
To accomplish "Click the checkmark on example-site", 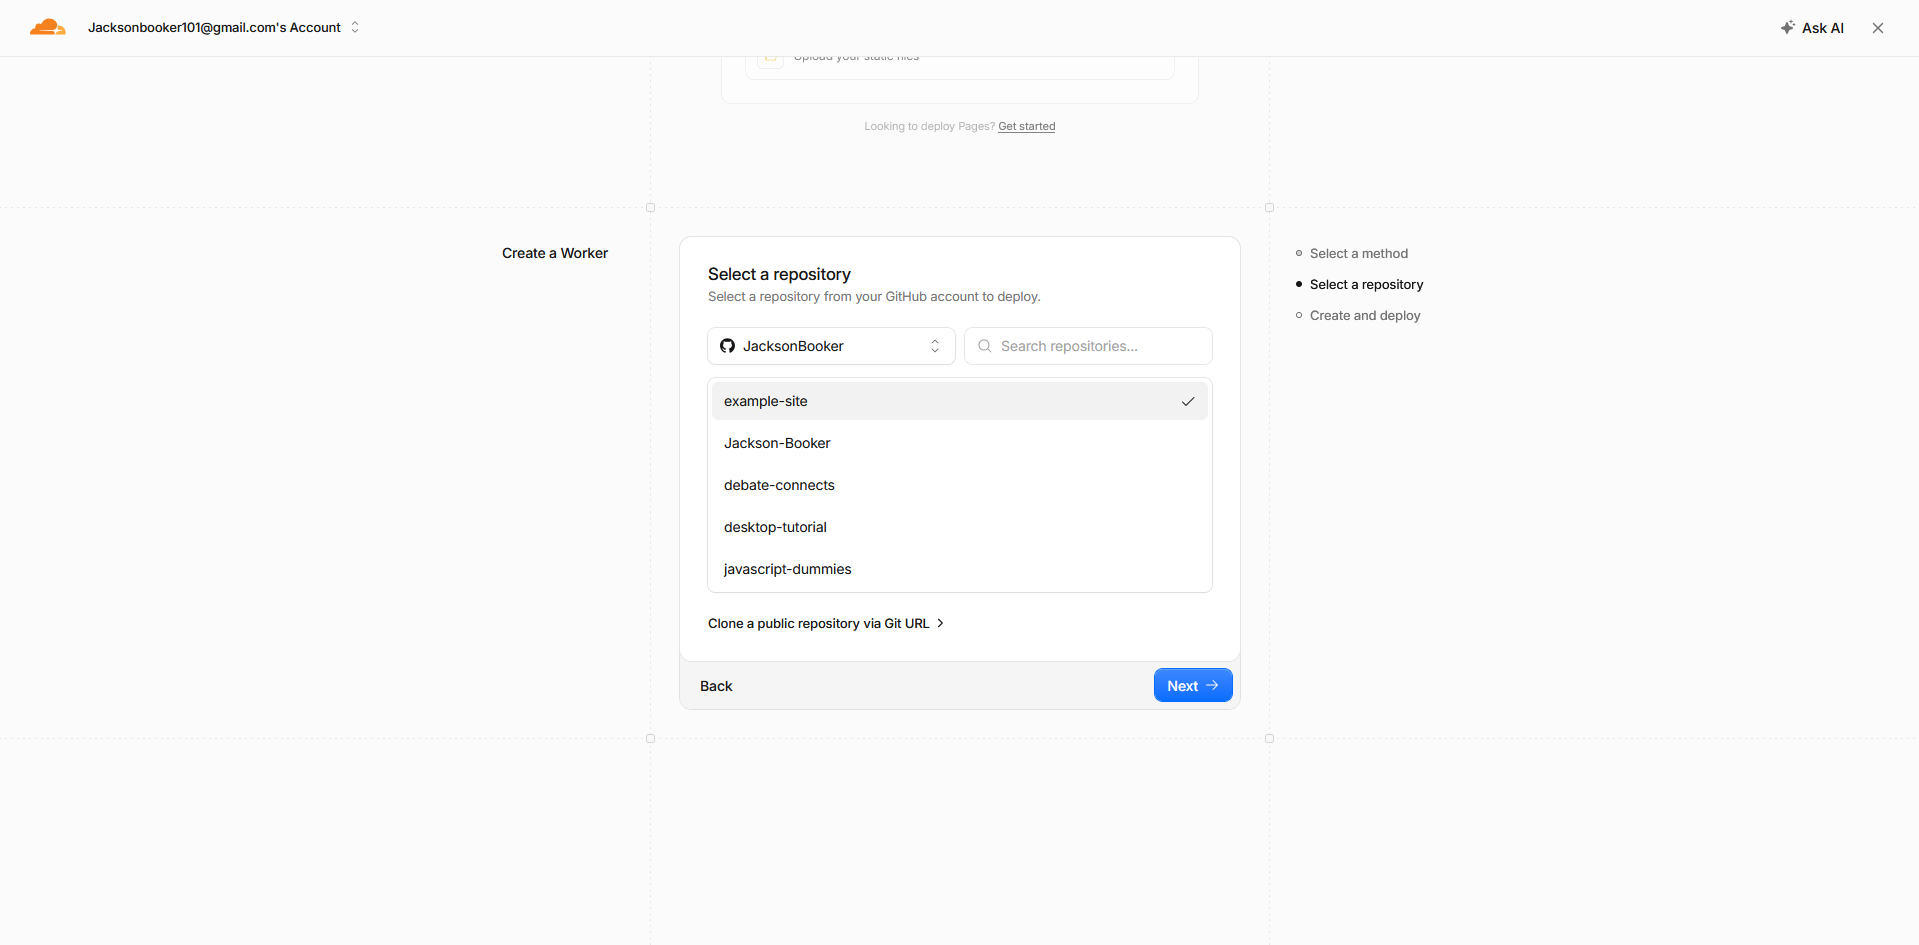I will (x=1188, y=401).
